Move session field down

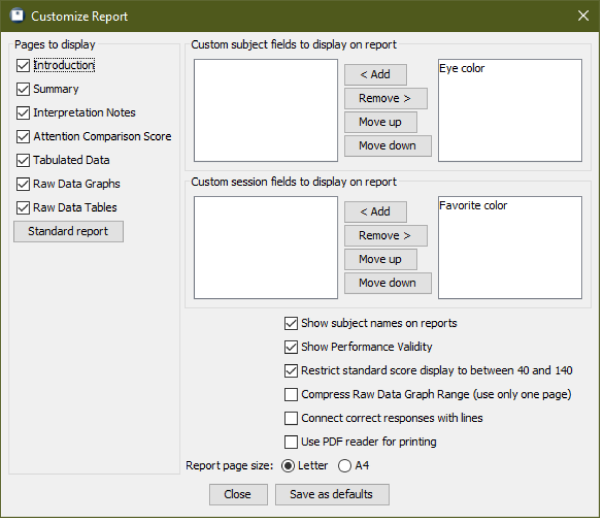(x=388, y=283)
